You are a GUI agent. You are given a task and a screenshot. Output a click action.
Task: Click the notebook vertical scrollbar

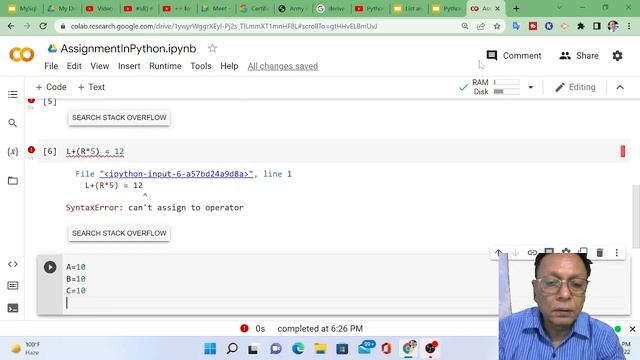636,216
